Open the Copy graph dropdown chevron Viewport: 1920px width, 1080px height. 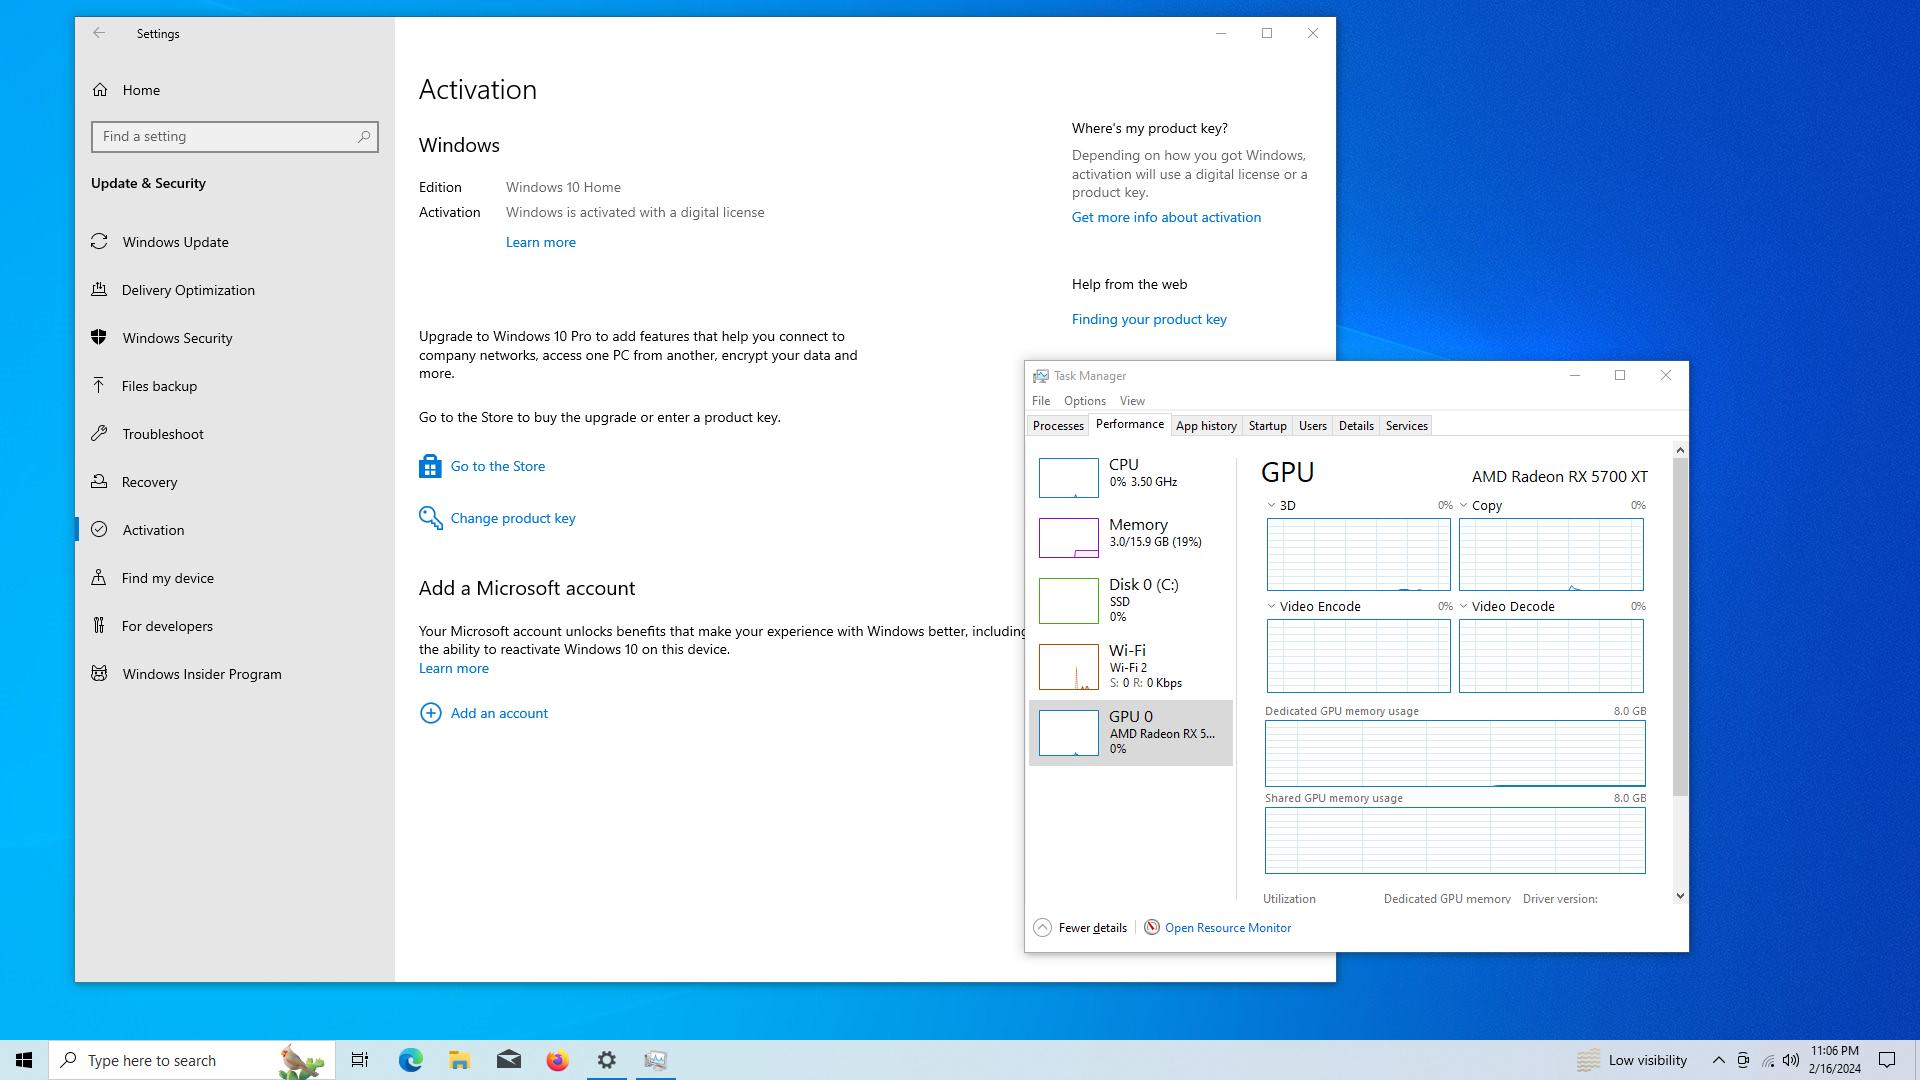(x=1464, y=506)
